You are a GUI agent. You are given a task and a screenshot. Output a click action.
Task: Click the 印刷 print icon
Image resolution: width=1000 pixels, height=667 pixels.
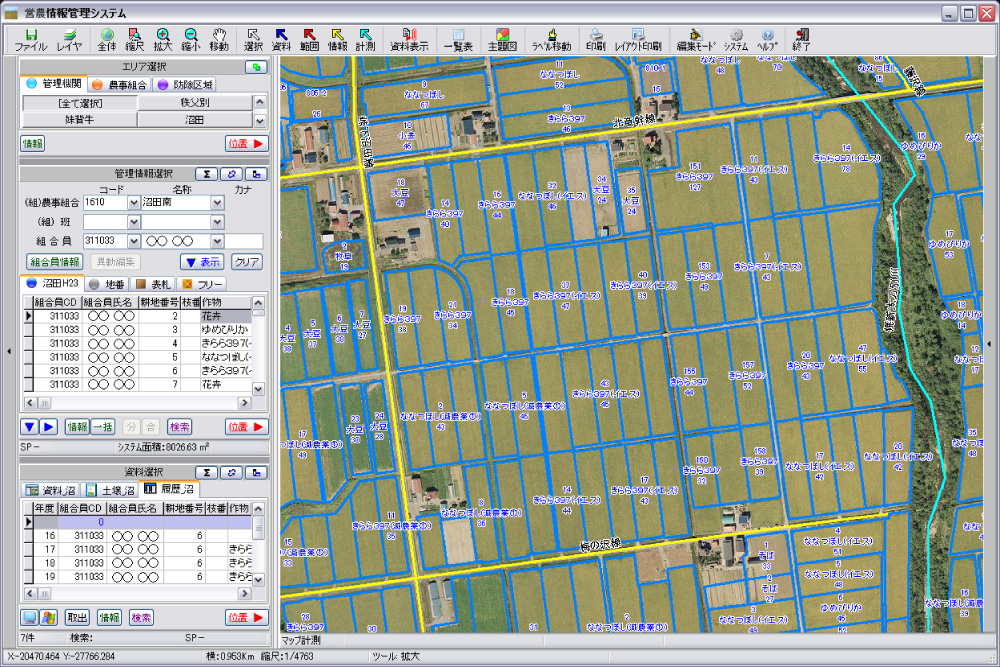coord(595,39)
